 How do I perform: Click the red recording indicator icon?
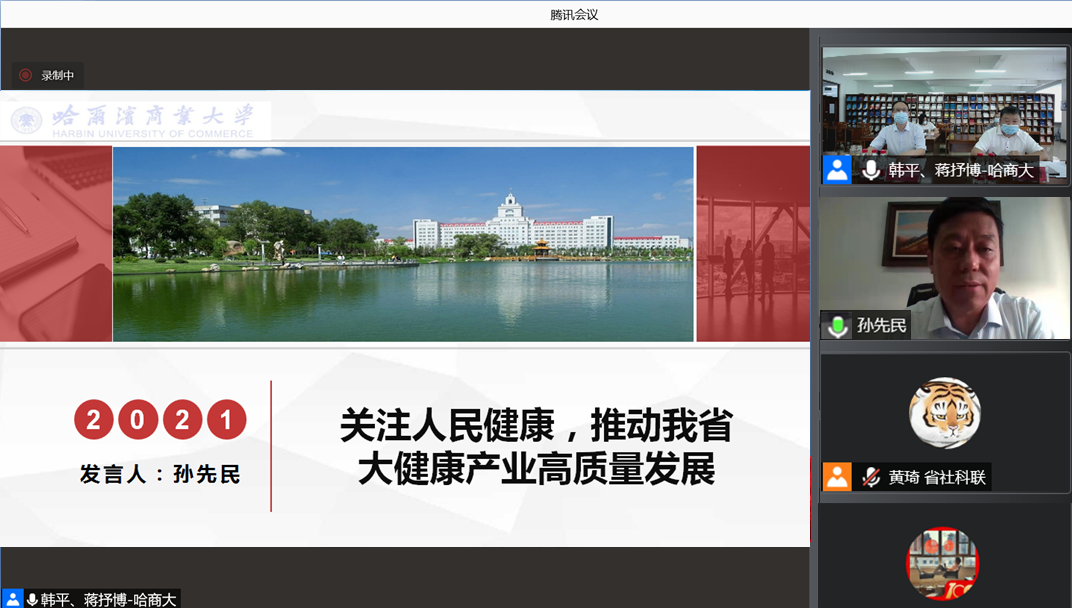point(26,75)
